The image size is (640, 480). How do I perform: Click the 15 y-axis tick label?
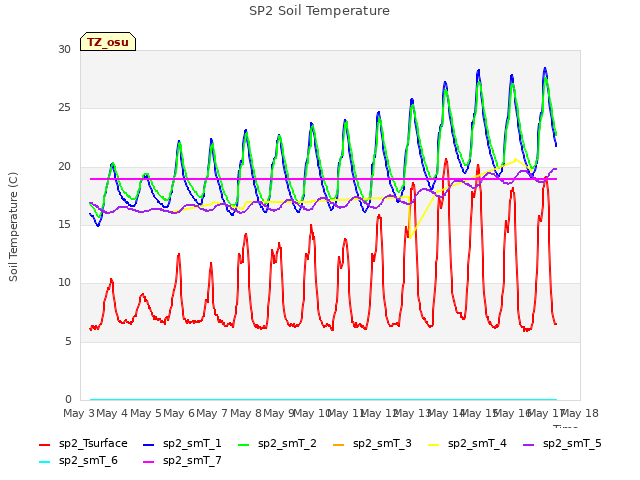click(64, 224)
